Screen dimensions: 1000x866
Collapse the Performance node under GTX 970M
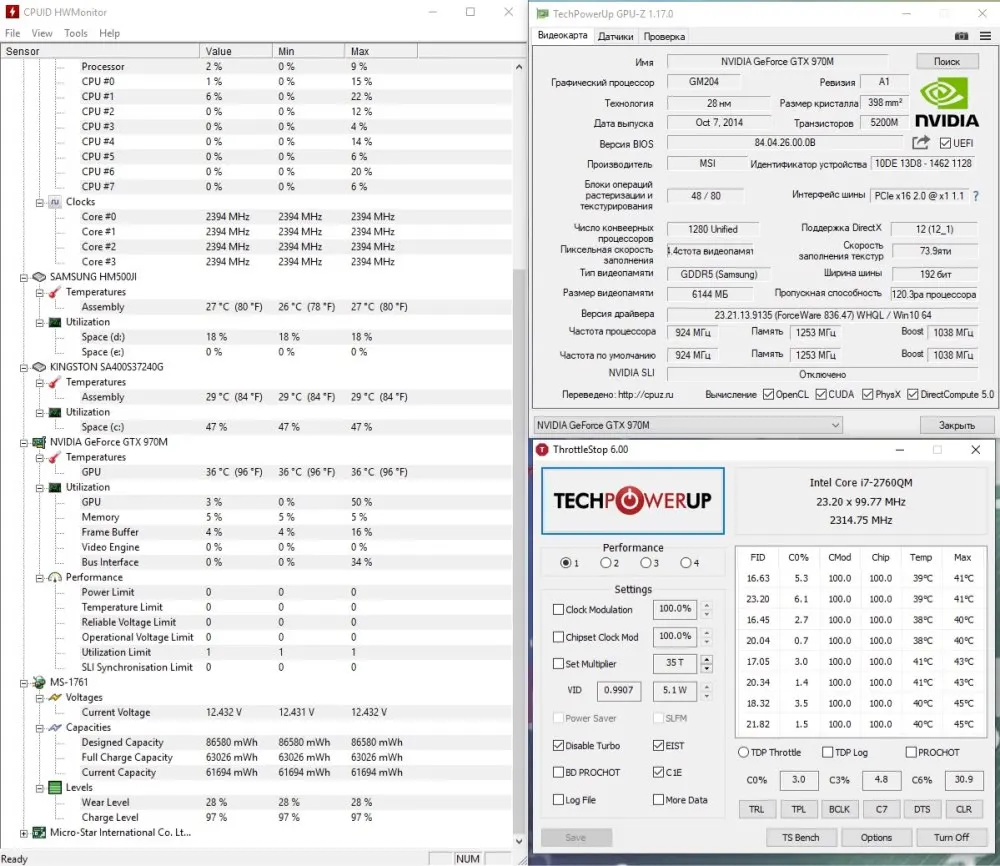(40, 578)
